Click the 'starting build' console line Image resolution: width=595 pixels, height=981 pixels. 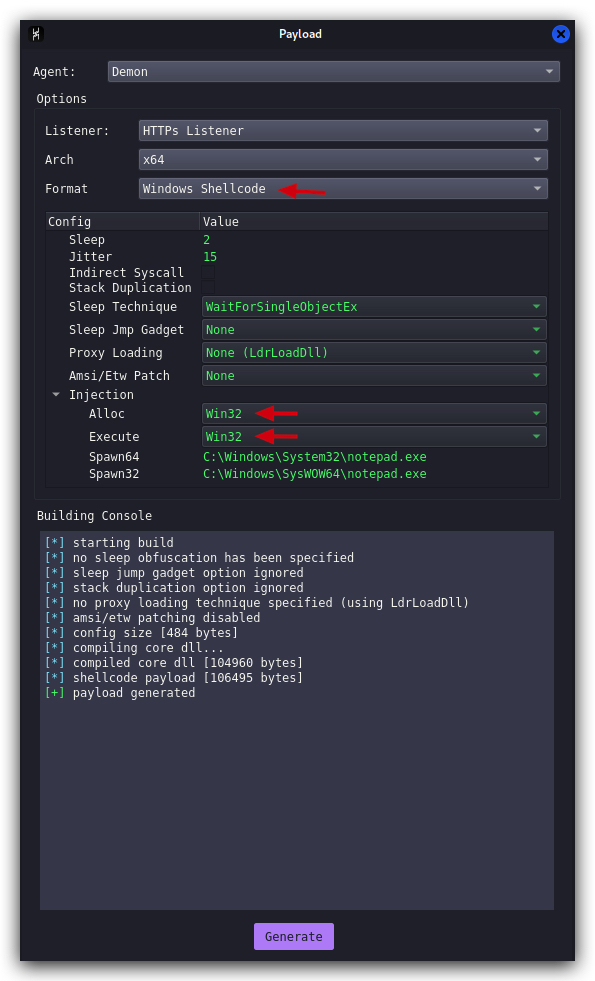(x=109, y=542)
